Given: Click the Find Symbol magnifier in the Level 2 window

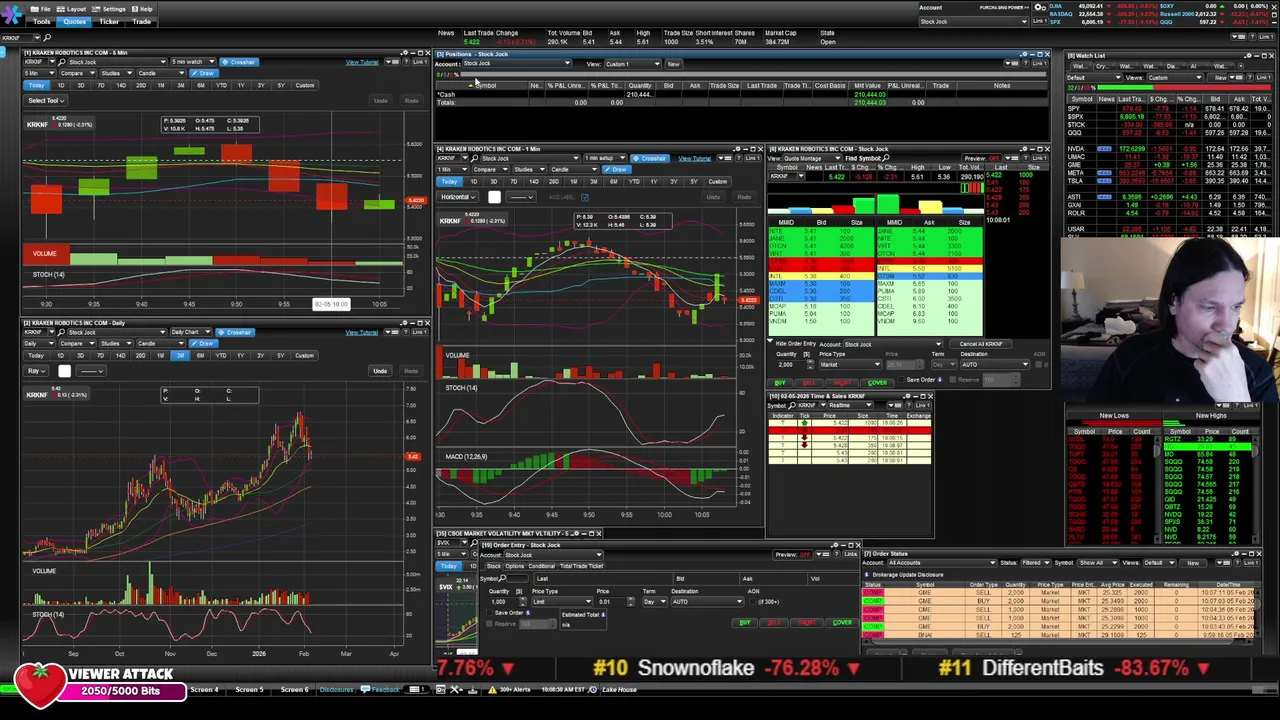Looking at the screenshot, I should pyautogui.click(x=888, y=158).
